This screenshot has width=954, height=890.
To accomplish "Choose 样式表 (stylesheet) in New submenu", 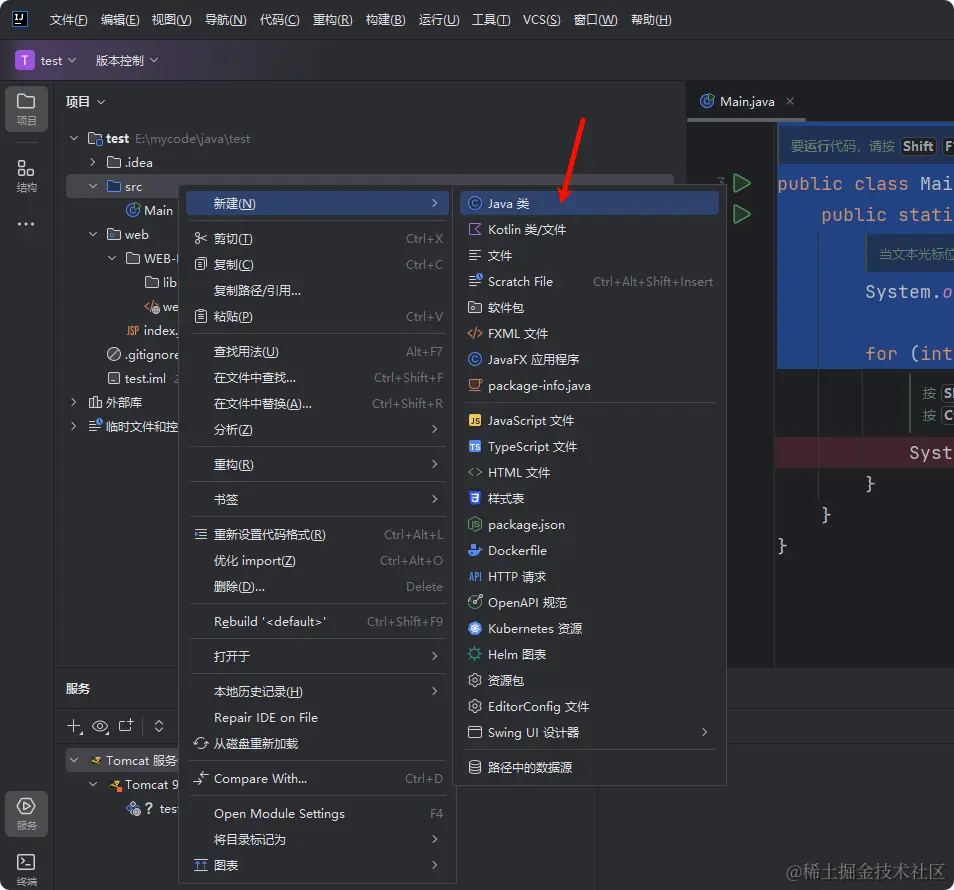I will point(589,499).
